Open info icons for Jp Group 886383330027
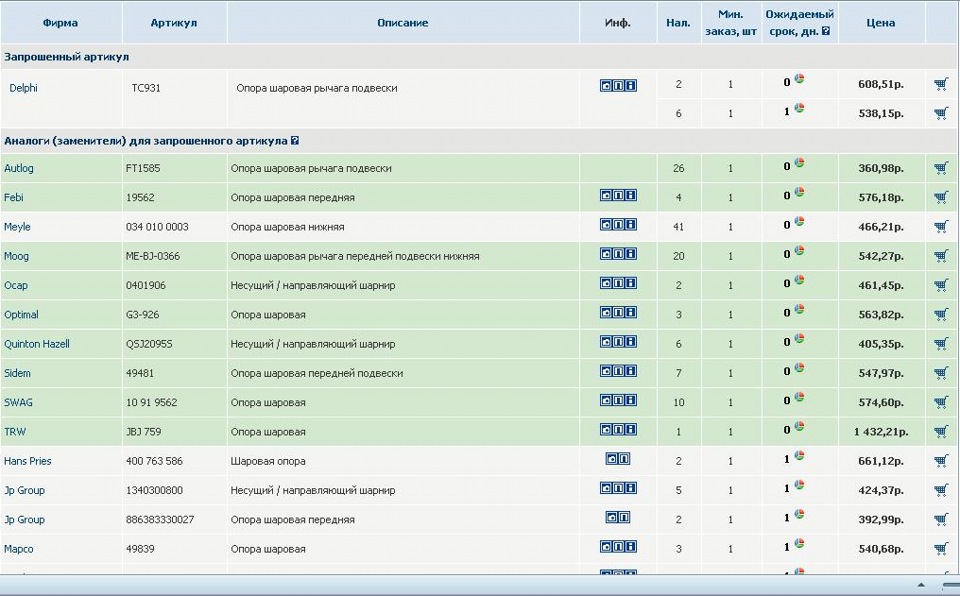 click(618, 518)
